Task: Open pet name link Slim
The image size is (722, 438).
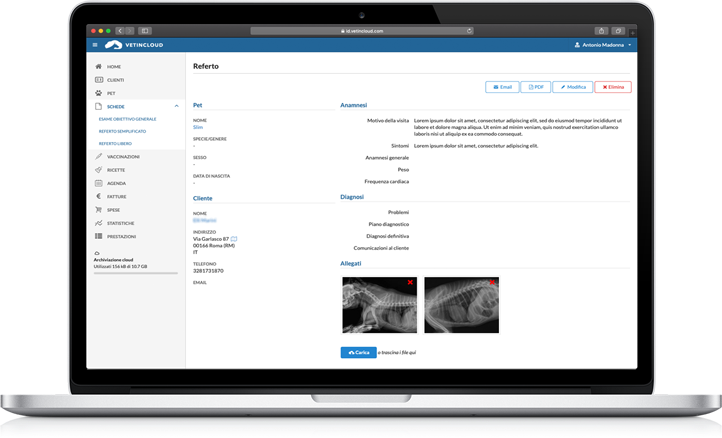Action: coord(198,127)
